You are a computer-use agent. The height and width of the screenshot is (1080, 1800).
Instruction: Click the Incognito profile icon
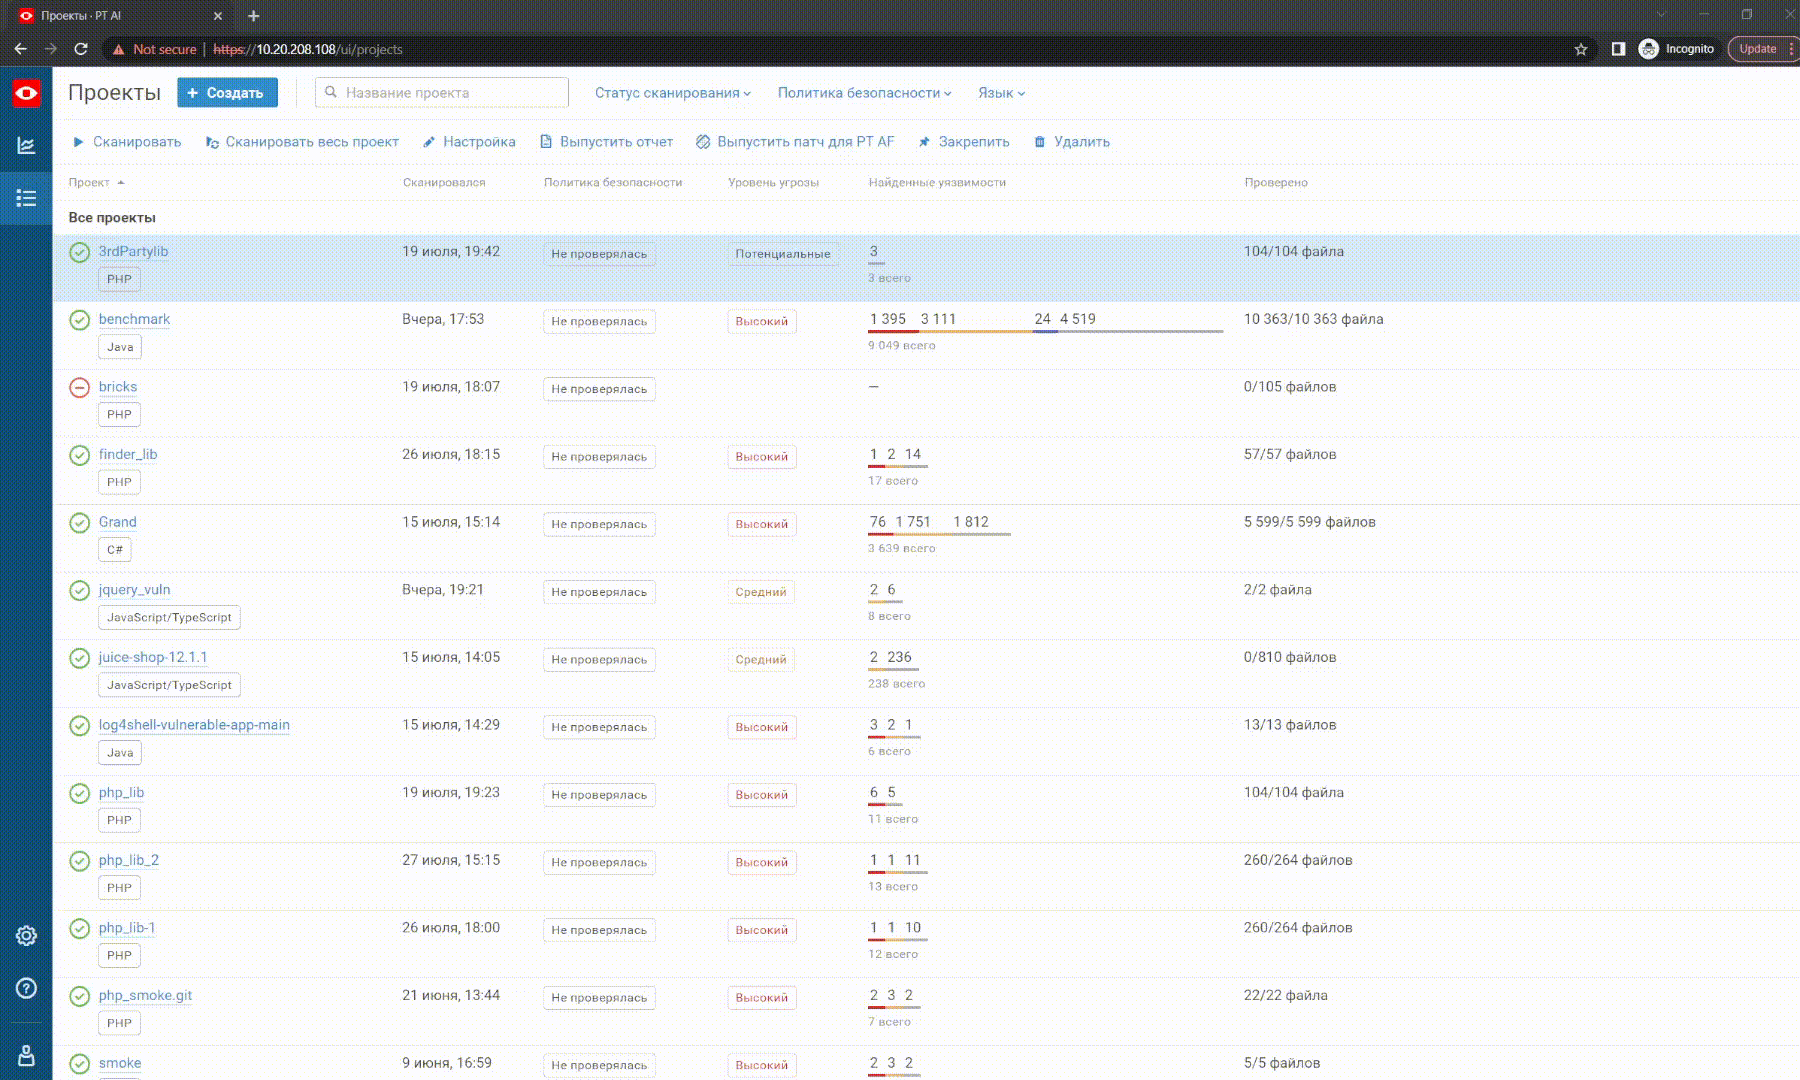pyautogui.click(x=1649, y=49)
